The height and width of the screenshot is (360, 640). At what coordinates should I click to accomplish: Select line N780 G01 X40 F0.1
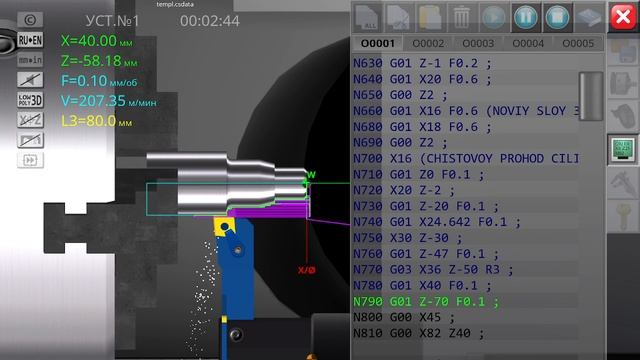(x=465, y=286)
